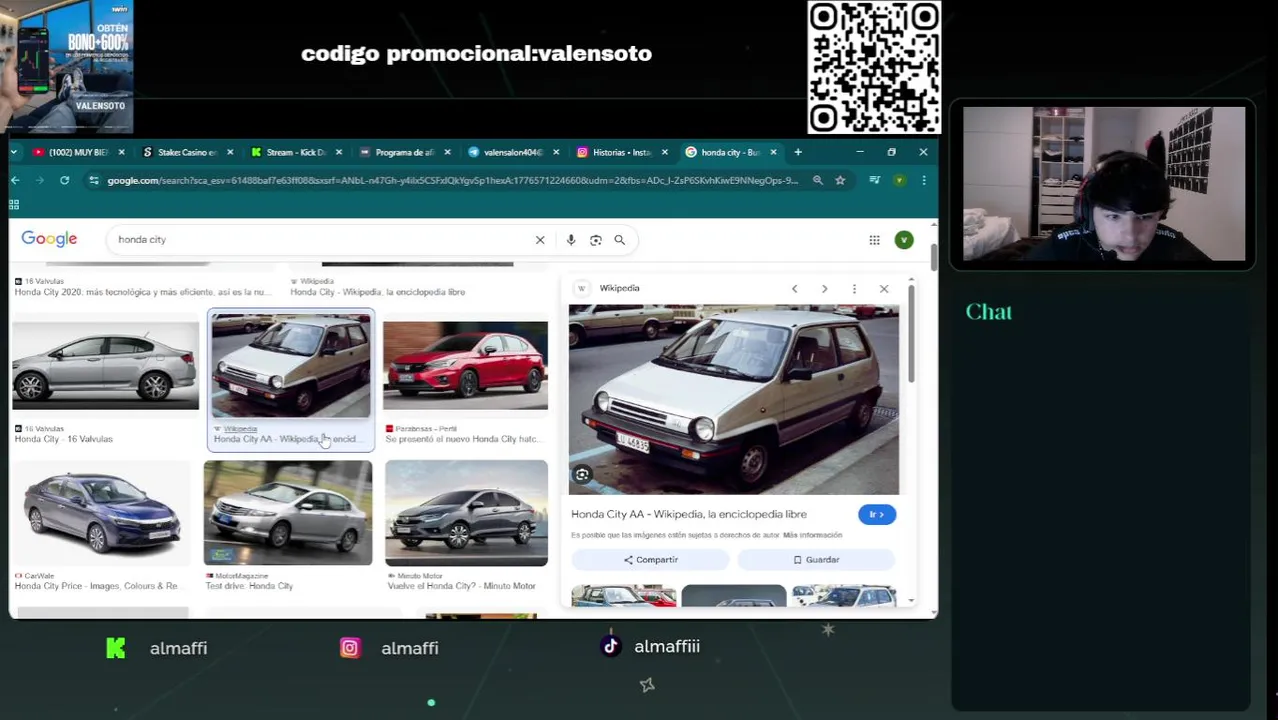1278x720 pixels.
Task: Click the large Honda City AA preview image
Action: coord(734,400)
